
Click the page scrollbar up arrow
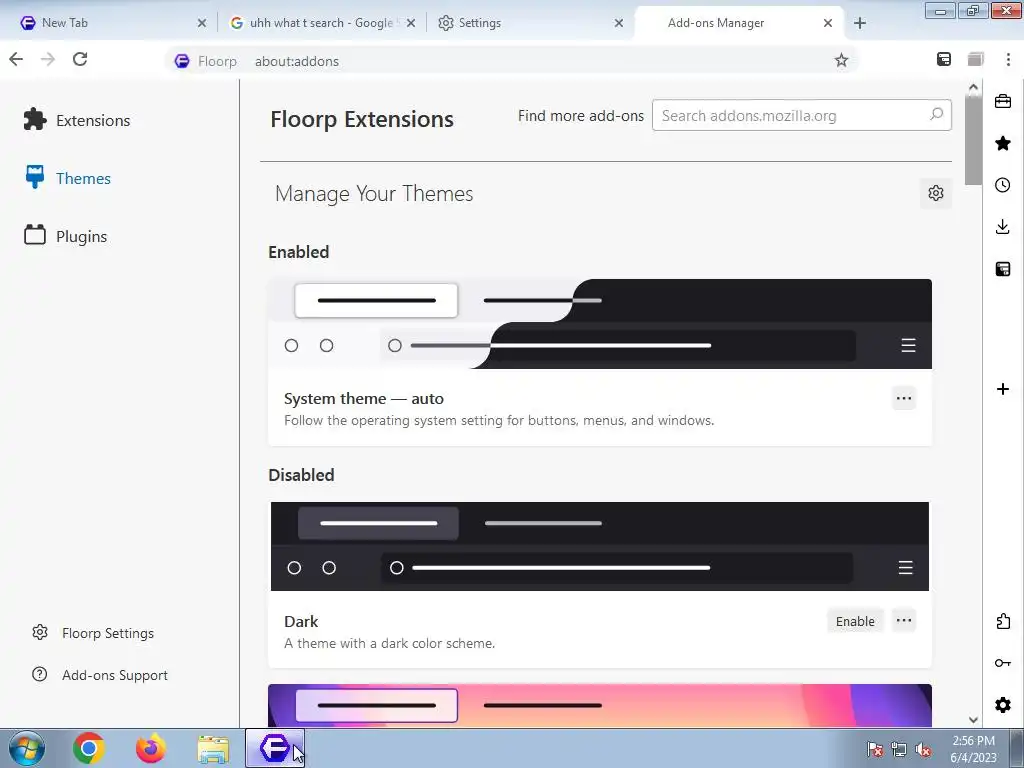point(973,87)
